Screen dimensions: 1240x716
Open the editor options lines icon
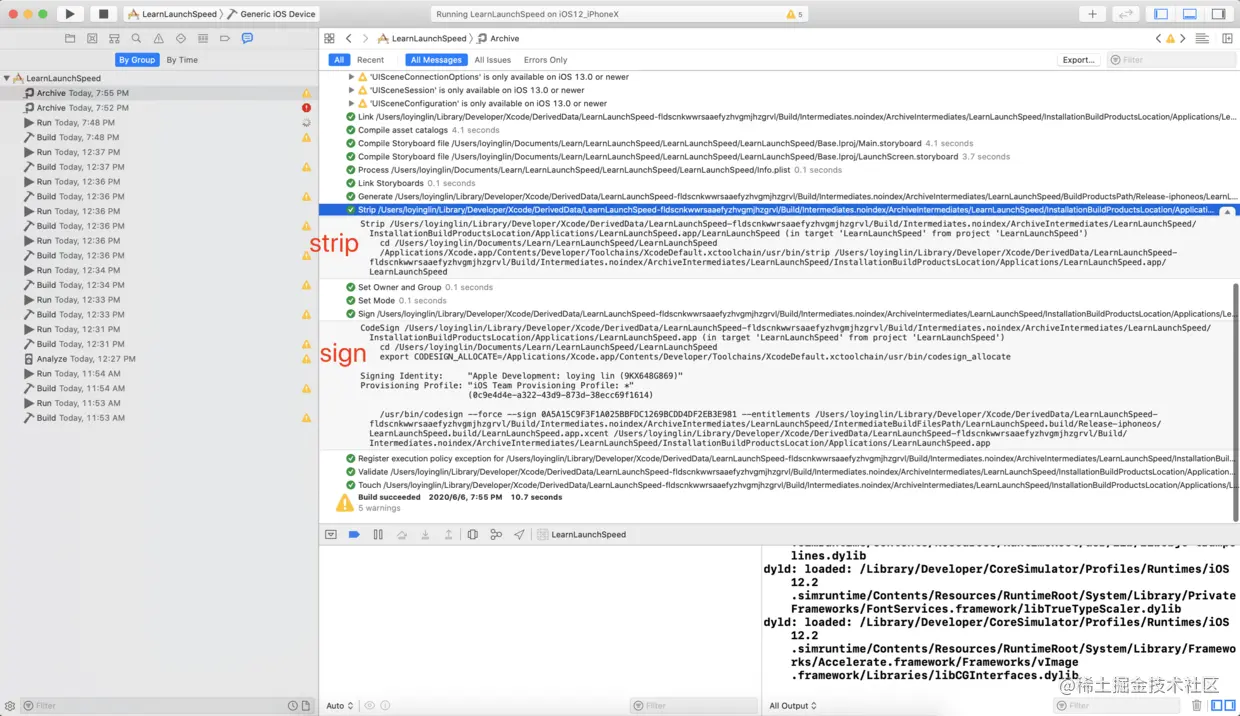1202,38
